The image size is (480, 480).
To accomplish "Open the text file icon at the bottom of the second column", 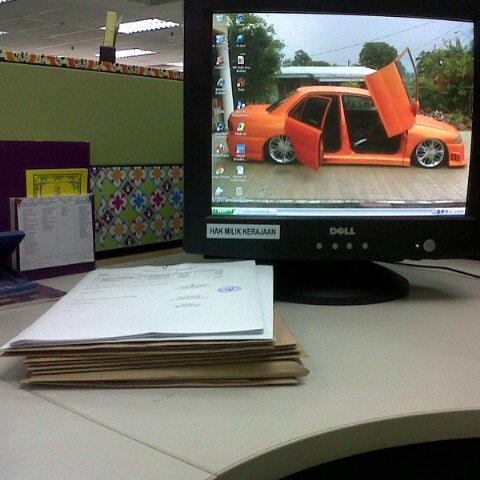I will point(239,192).
